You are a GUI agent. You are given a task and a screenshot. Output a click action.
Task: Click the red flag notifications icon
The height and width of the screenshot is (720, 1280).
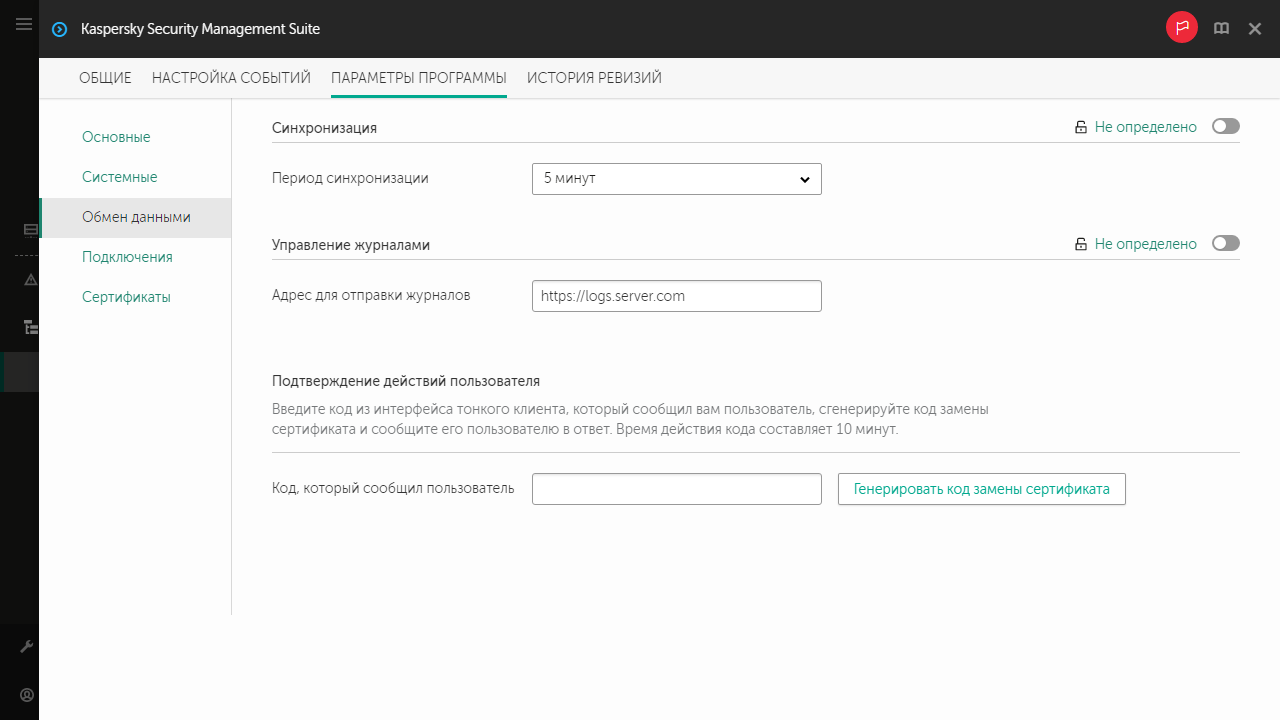click(x=1181, y=29)
